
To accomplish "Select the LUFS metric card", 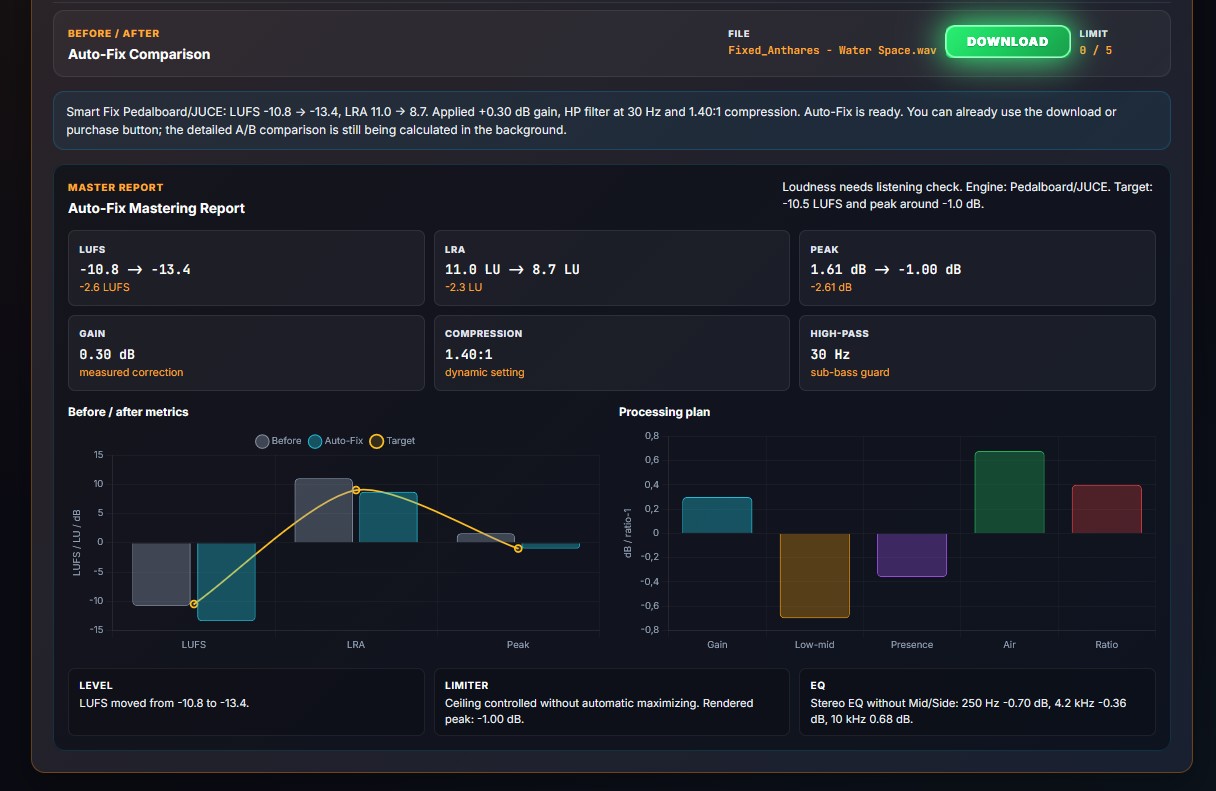I will pos(246,268).
